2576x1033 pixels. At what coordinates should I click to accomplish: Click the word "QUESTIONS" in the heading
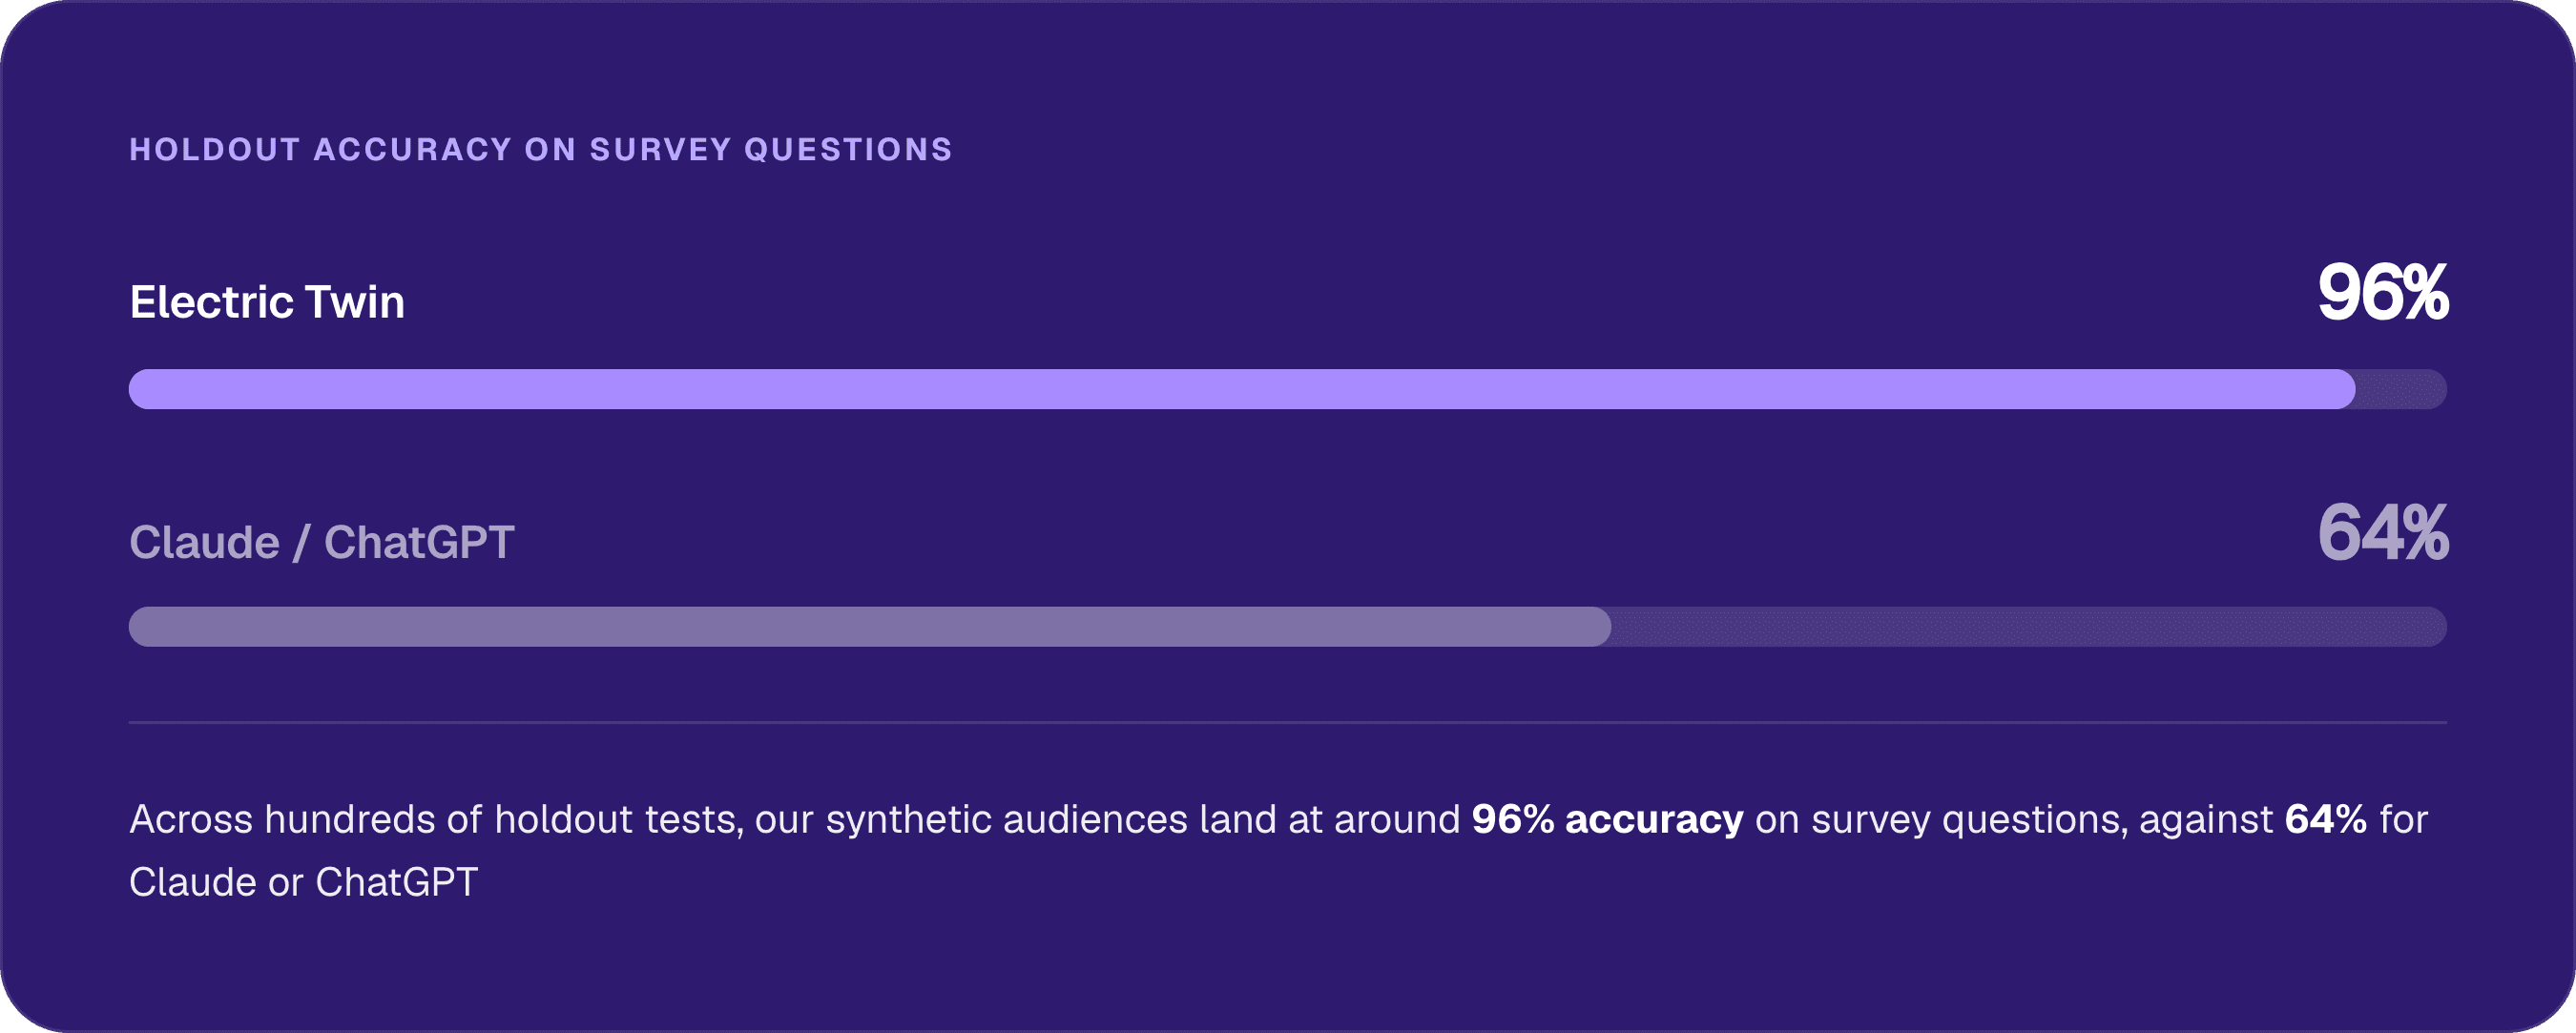tap(848, 150)
